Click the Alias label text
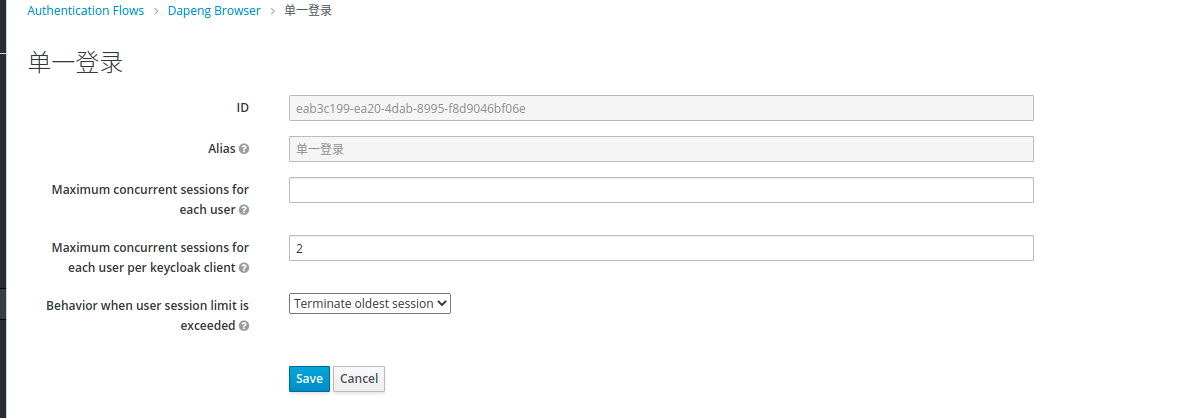The image size is (1184, 418). point(222,149)
